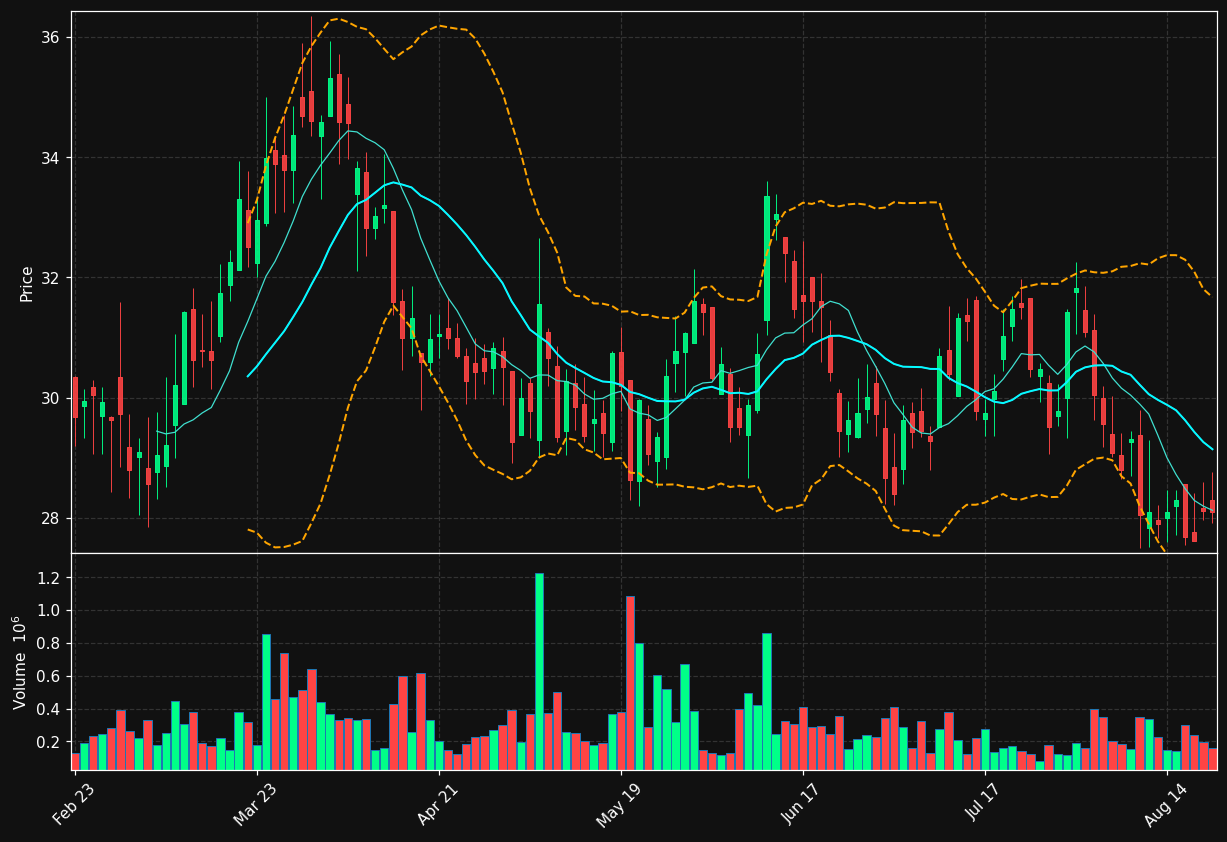Click the price axis value 30
This screenshot has width=1227, height=842.
[50, 398]
